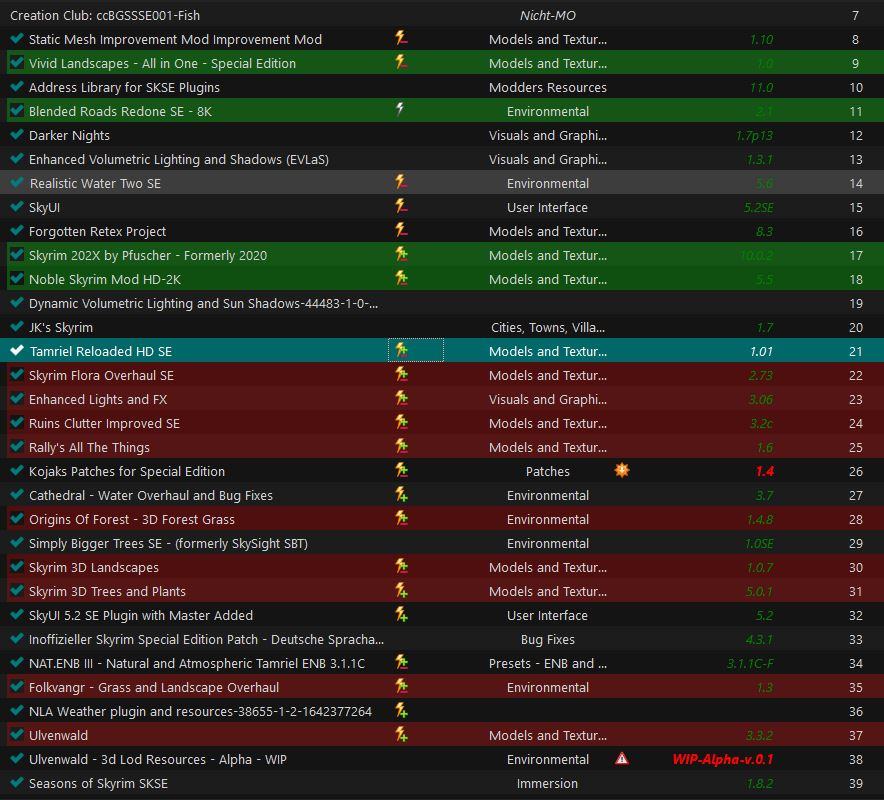Click conflict icon for Realistic Water Two SE
This screenshot has width=884, height=800.
click(401, 182)
